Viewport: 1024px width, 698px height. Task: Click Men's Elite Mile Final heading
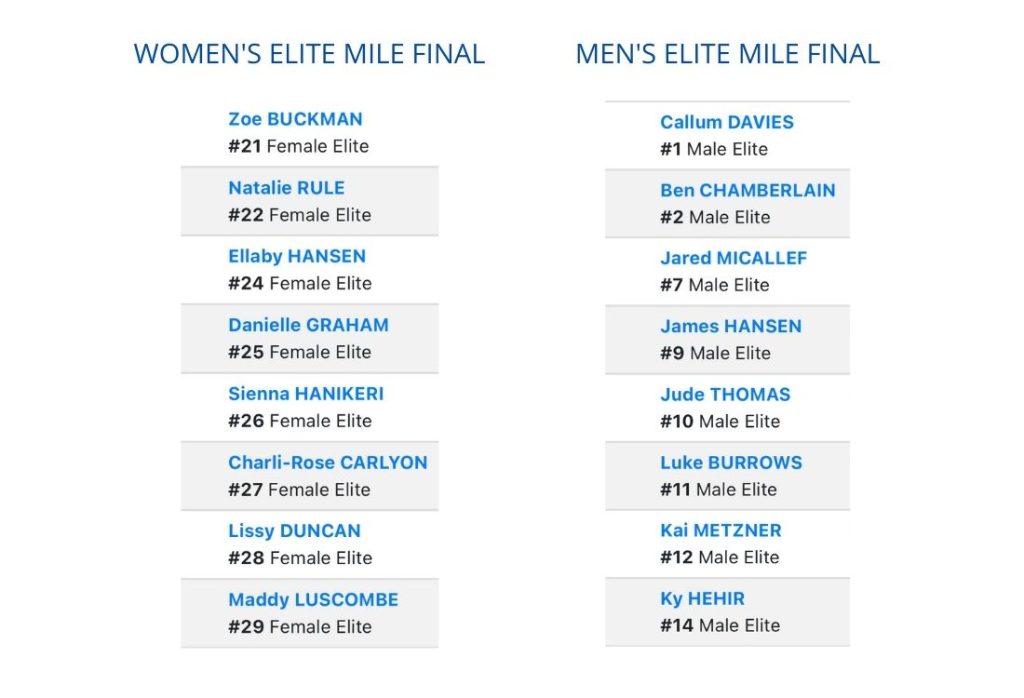[x=728, y=54]
